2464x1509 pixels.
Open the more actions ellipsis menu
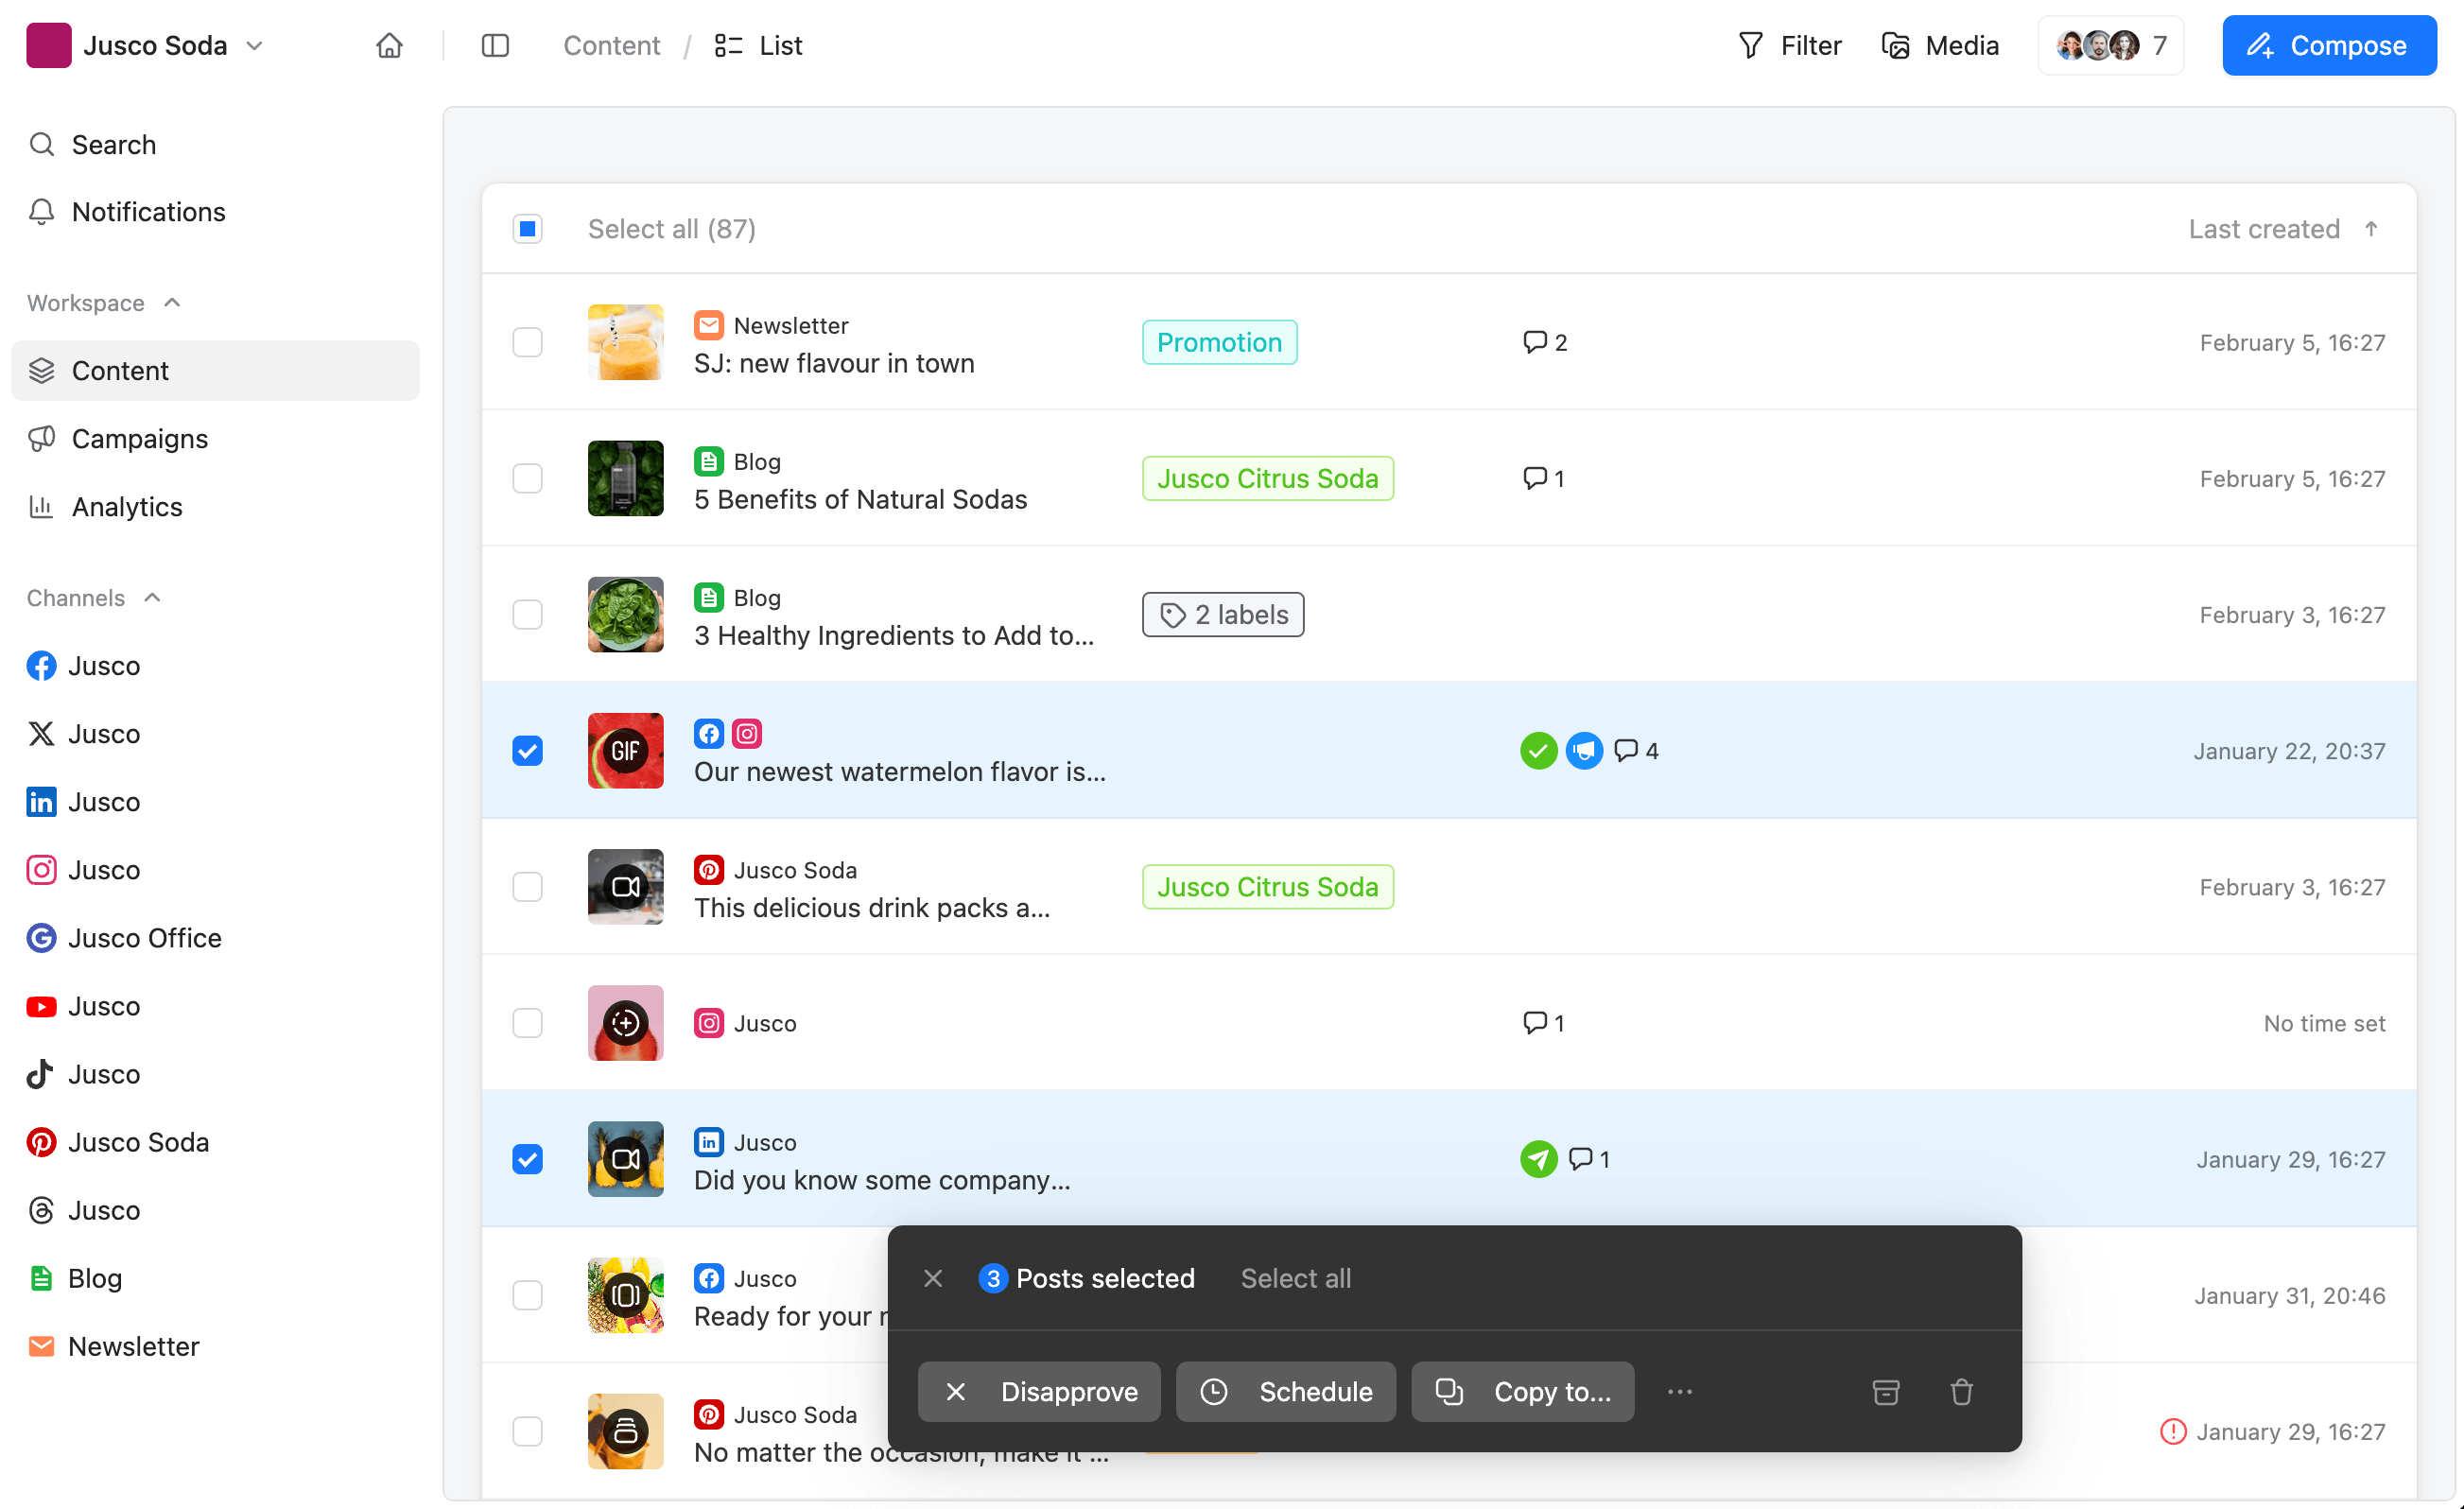click(x=1679, y=1392)
